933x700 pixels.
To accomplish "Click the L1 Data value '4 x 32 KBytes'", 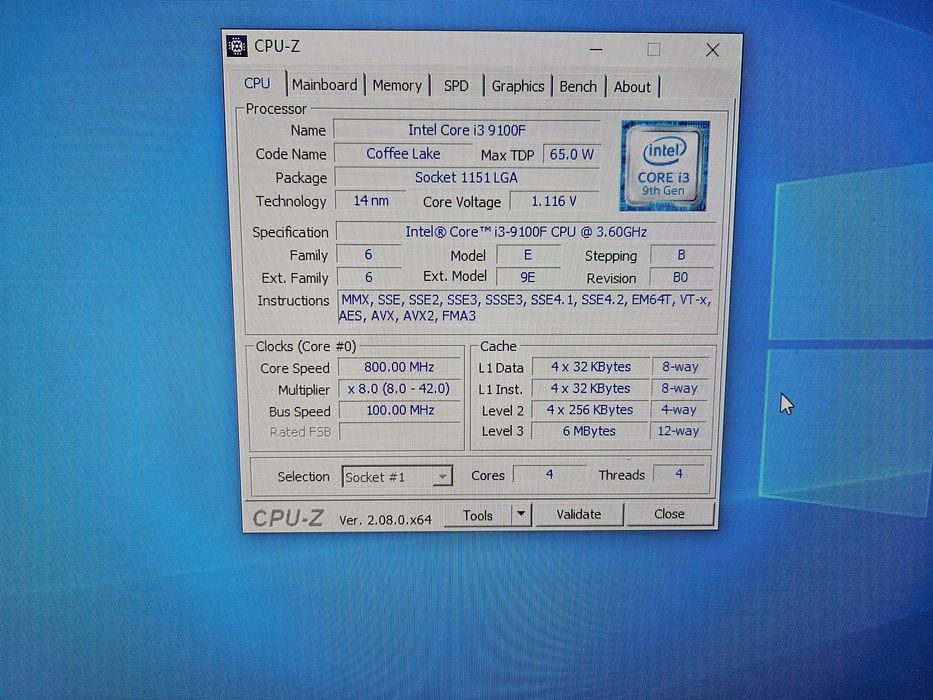I will pos(590,367).
